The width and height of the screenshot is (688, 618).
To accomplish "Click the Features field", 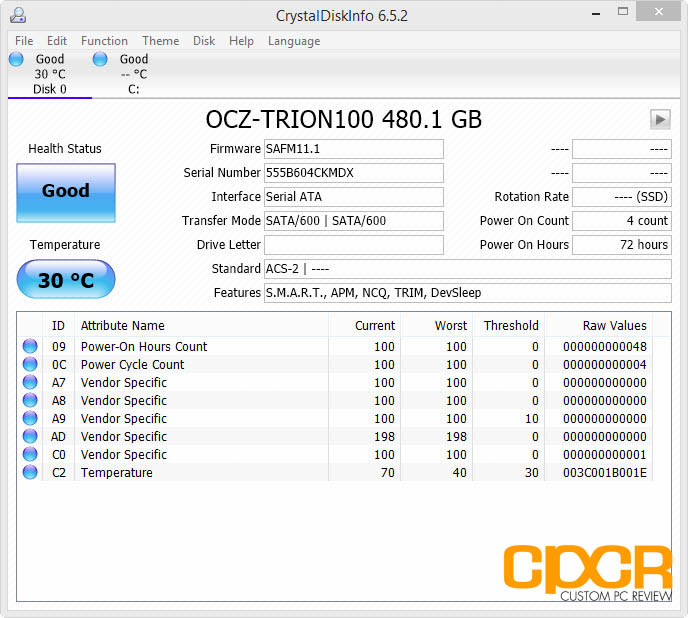I will point(468,293).
